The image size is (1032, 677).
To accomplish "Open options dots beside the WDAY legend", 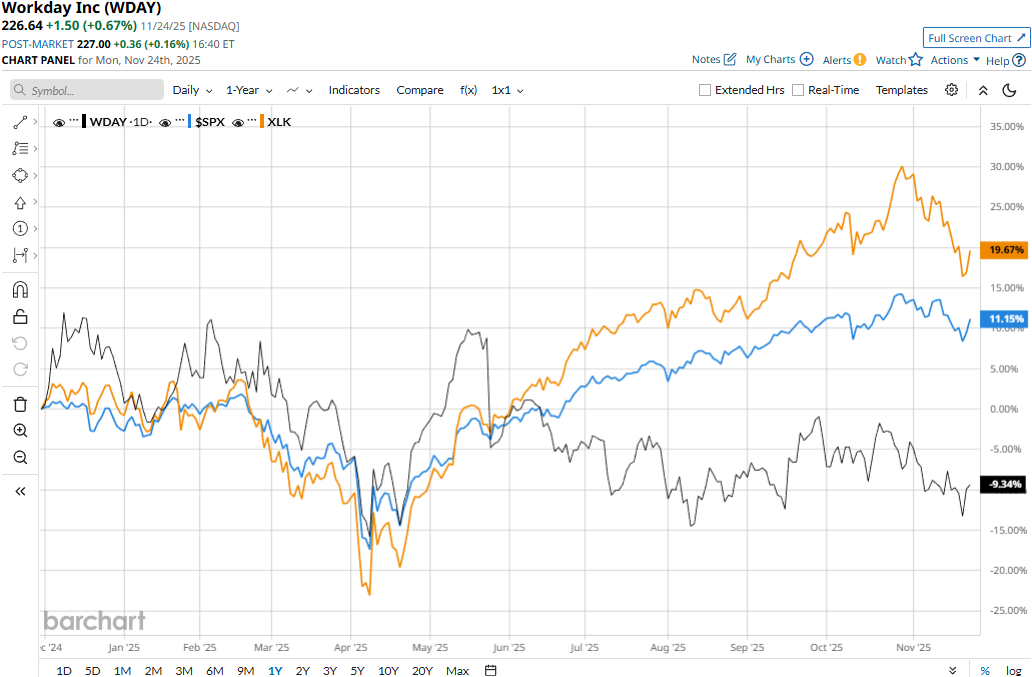I will (74, 120).
